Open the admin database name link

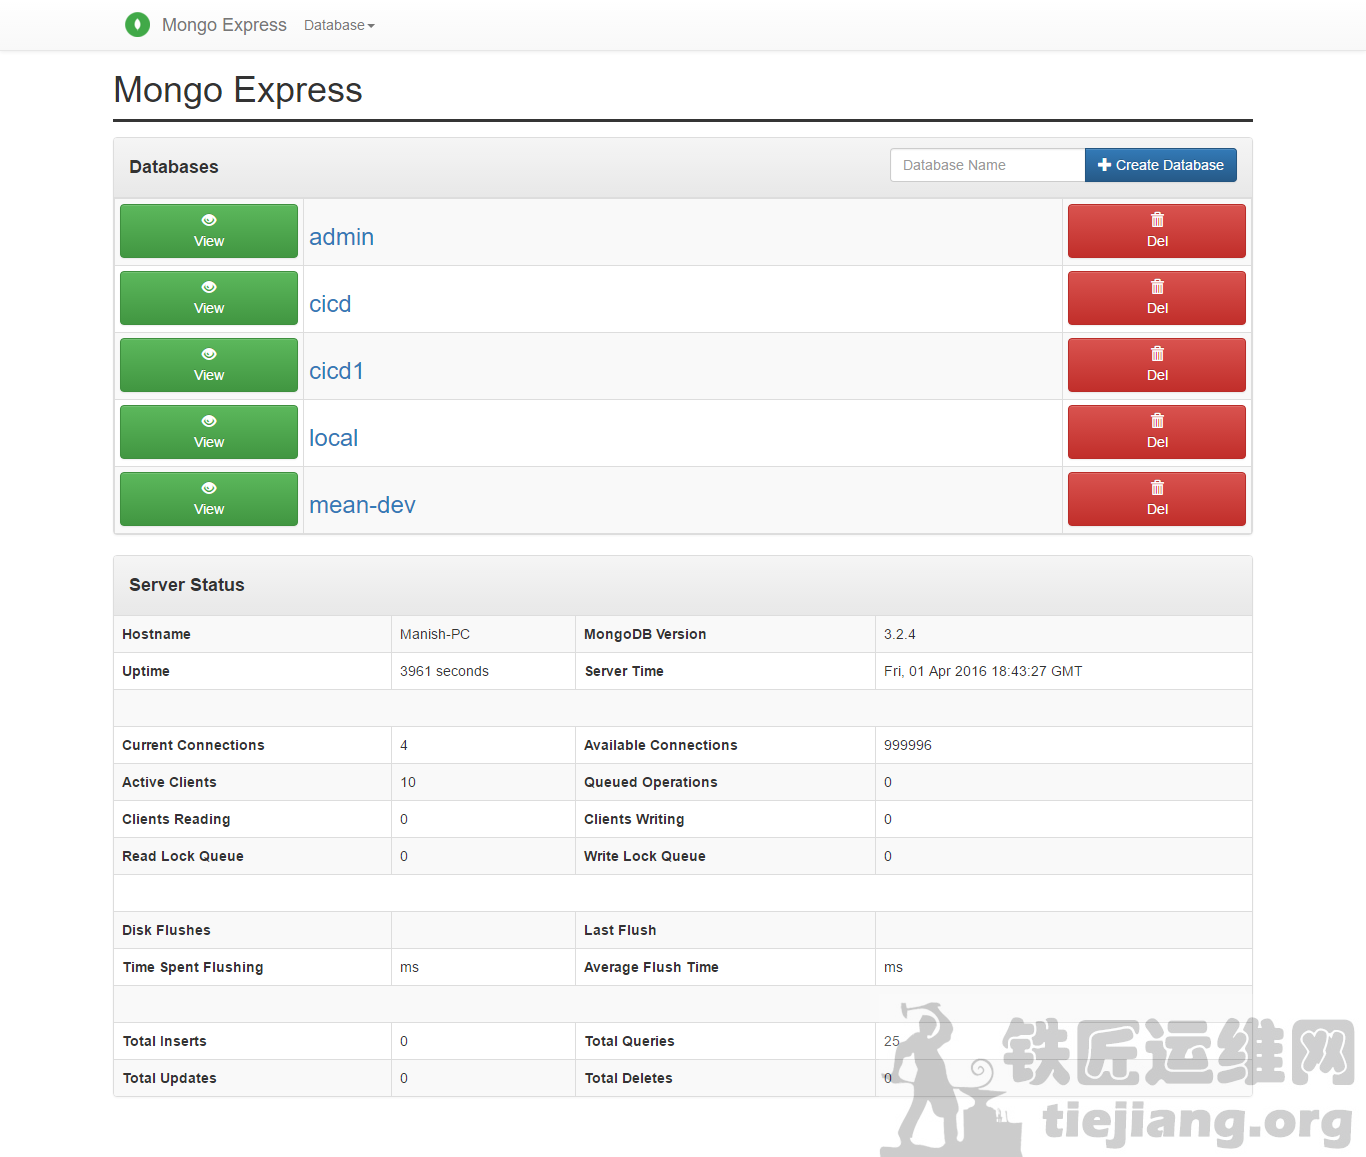coord(341,237)
